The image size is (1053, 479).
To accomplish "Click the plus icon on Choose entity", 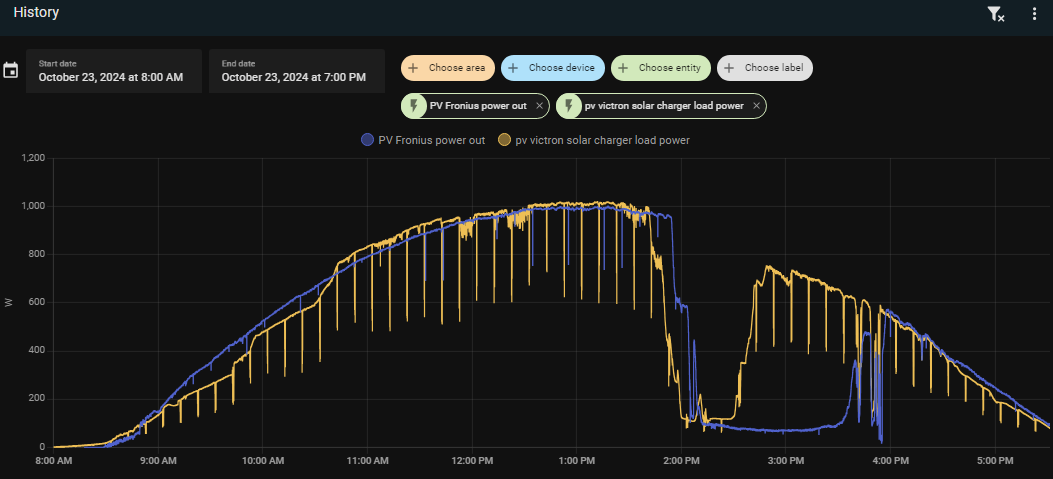I will (623, 68).
